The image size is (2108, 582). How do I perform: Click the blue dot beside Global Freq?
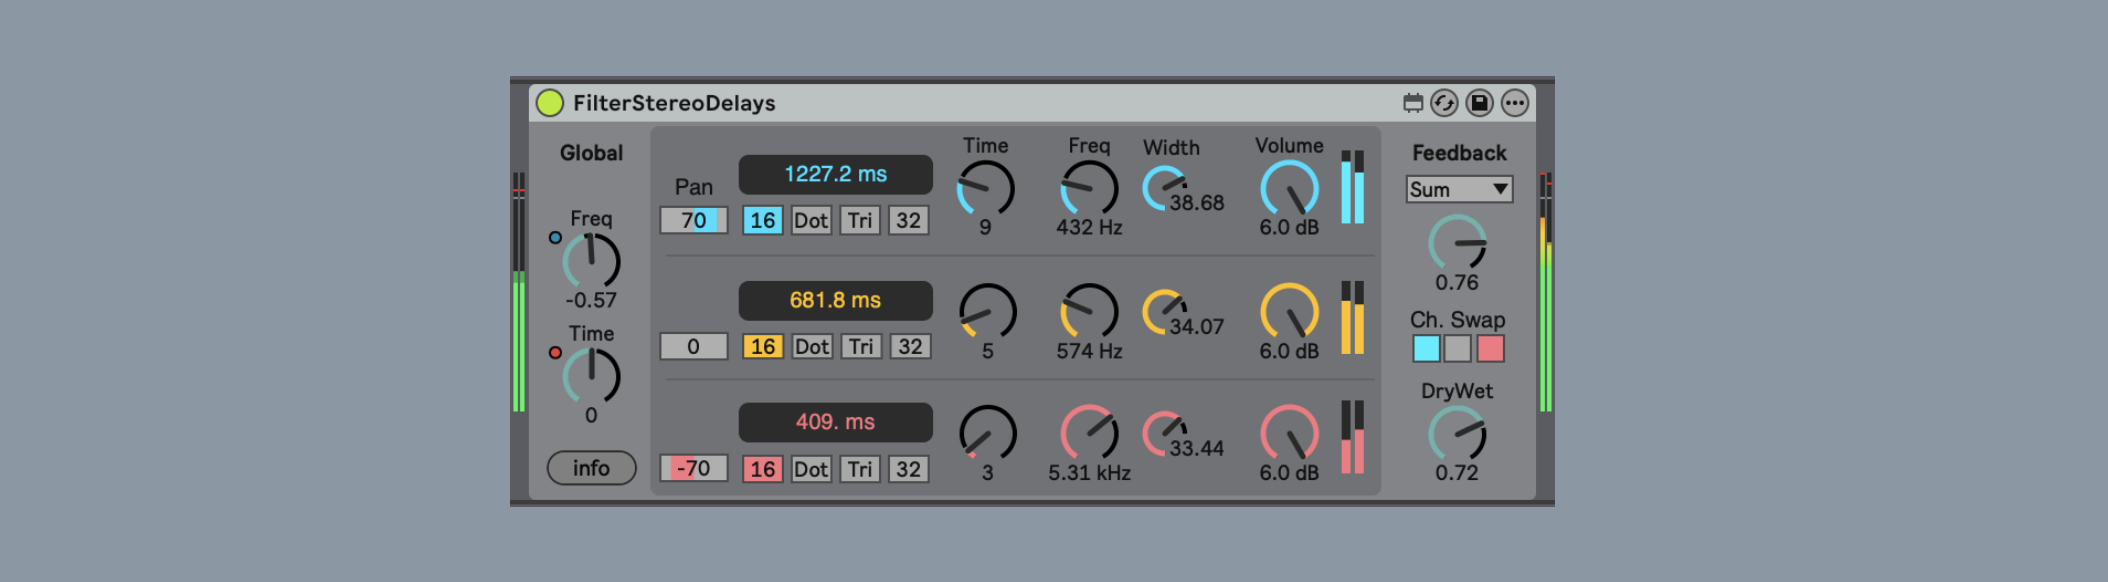coord(555,238)
